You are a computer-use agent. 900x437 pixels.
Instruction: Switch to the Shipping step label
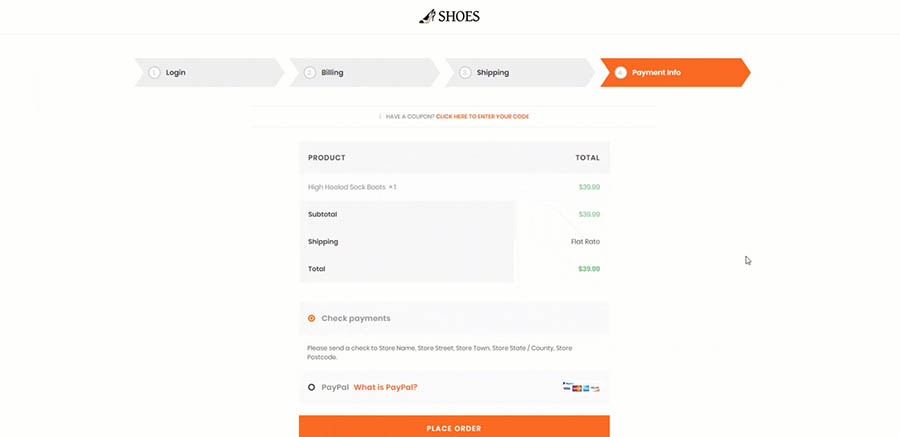tap(492, 73)
